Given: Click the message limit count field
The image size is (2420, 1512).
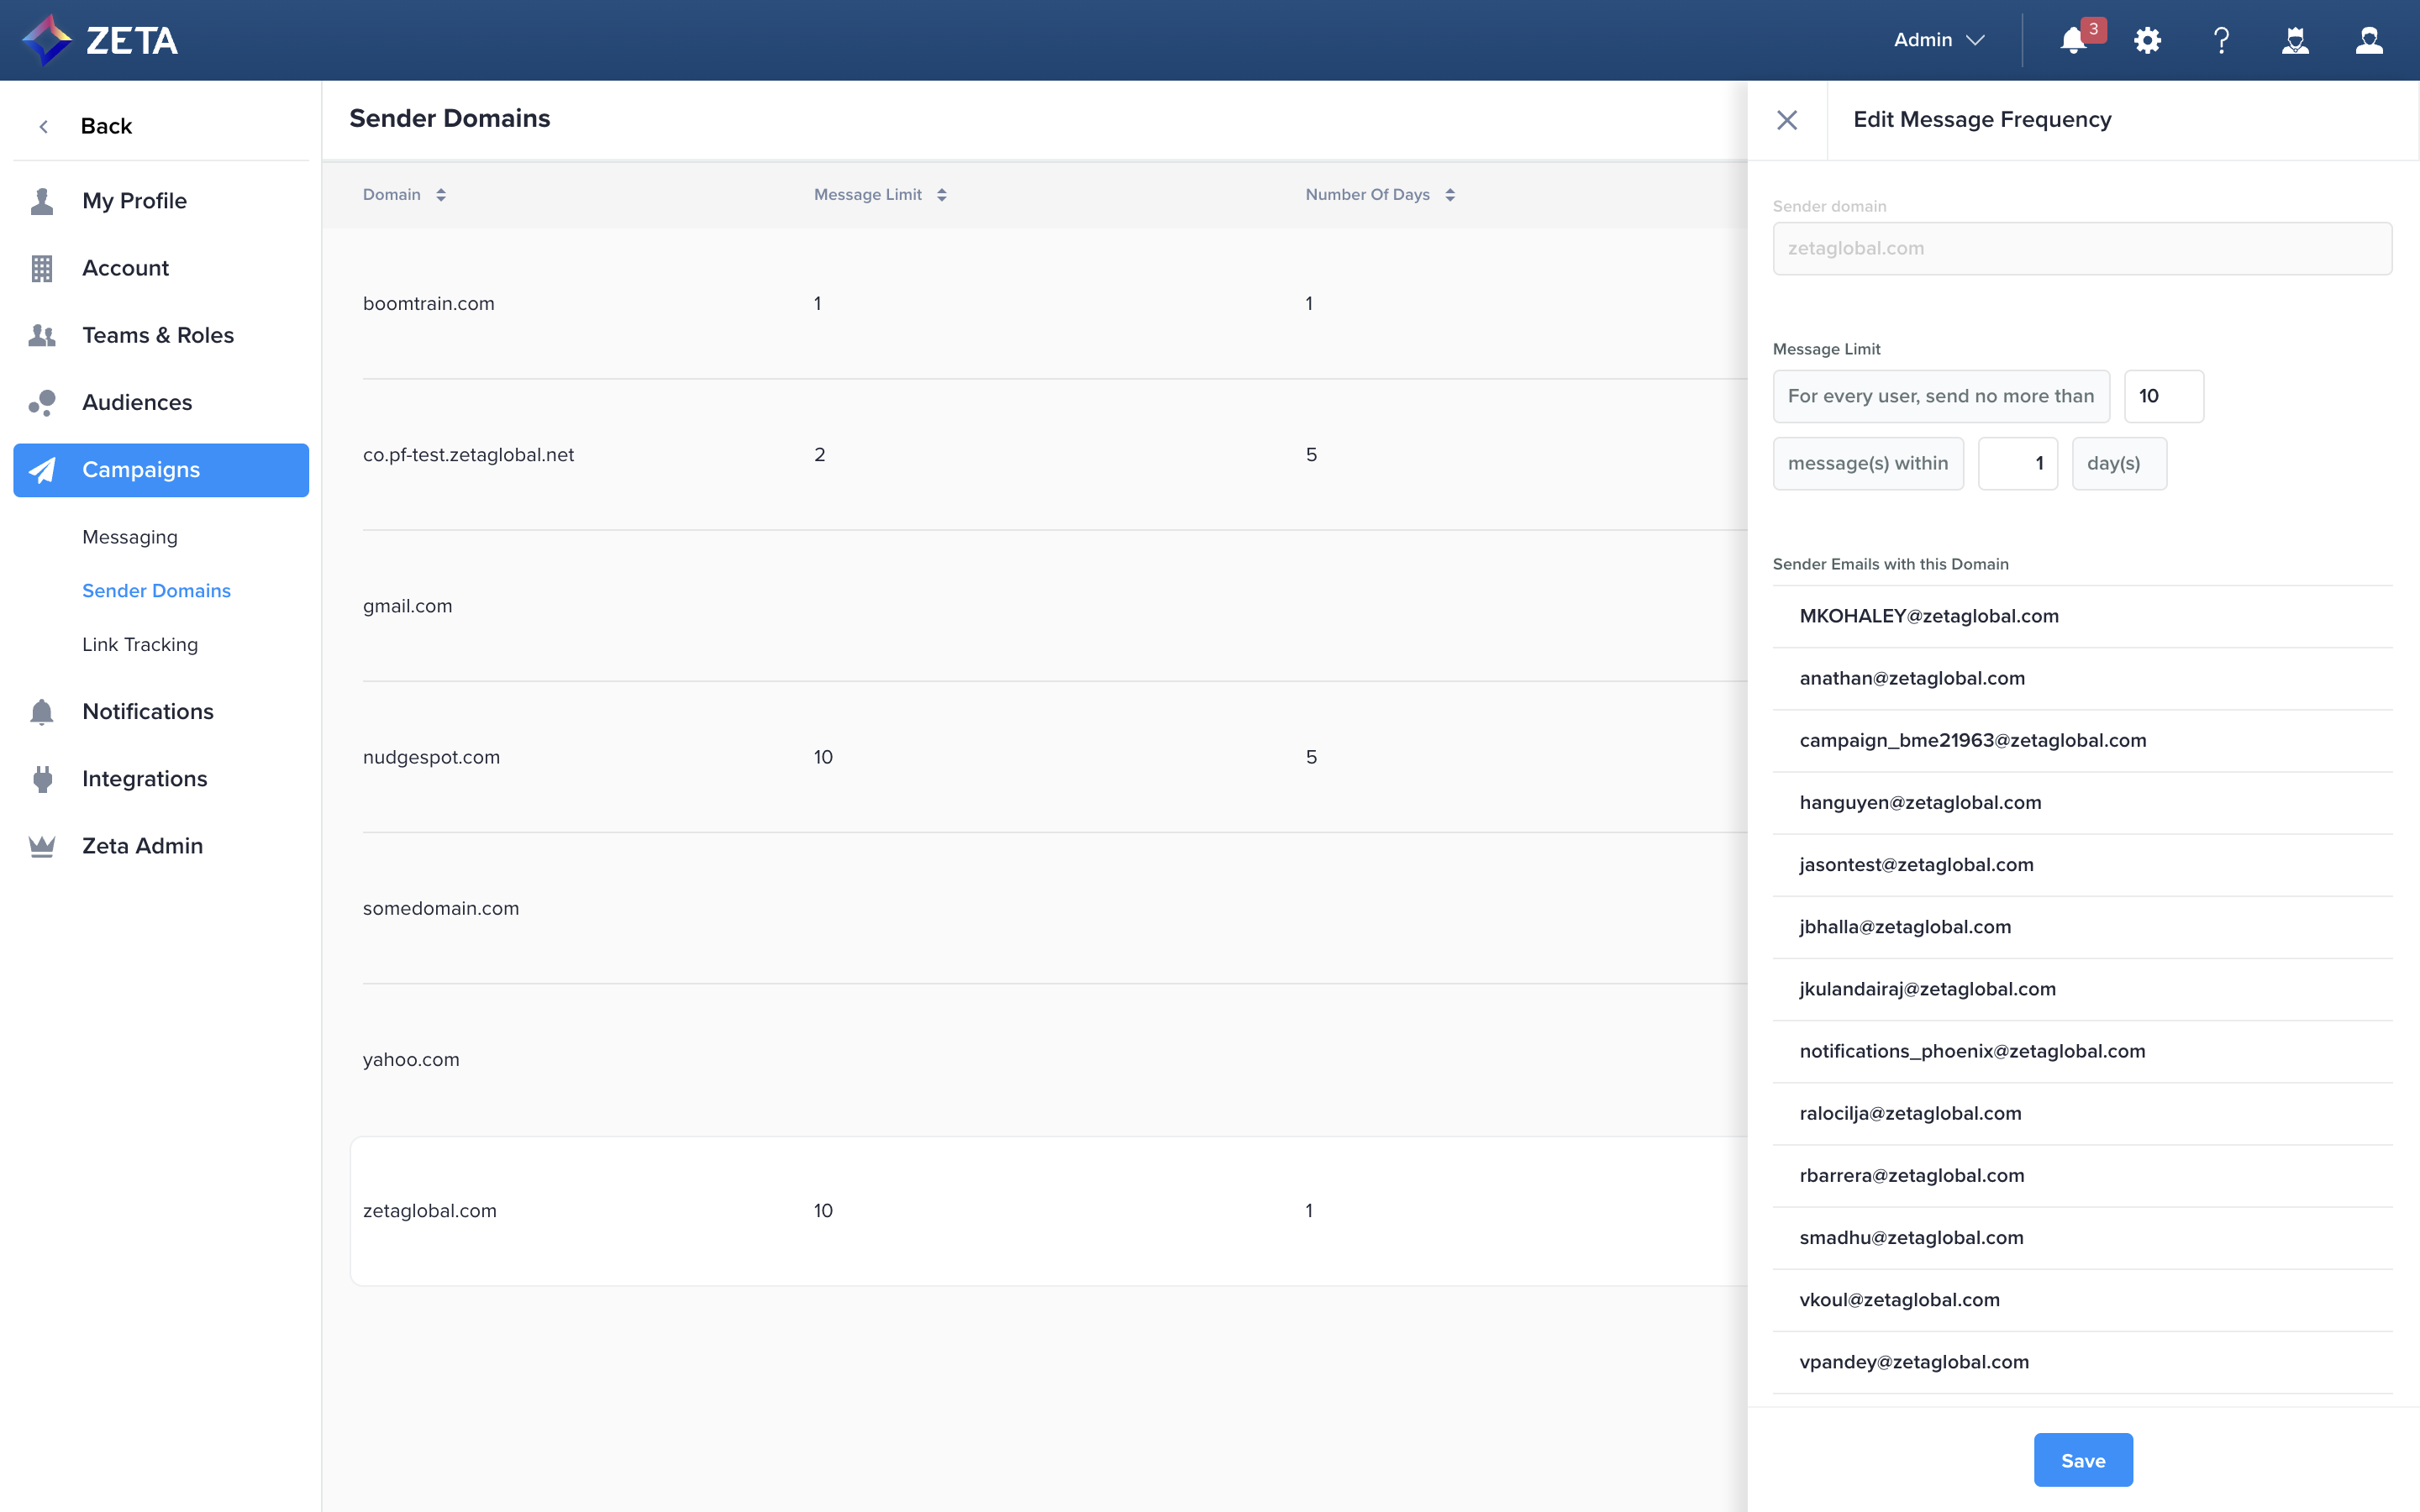Looking at the screenshot, I should 2163,396.
